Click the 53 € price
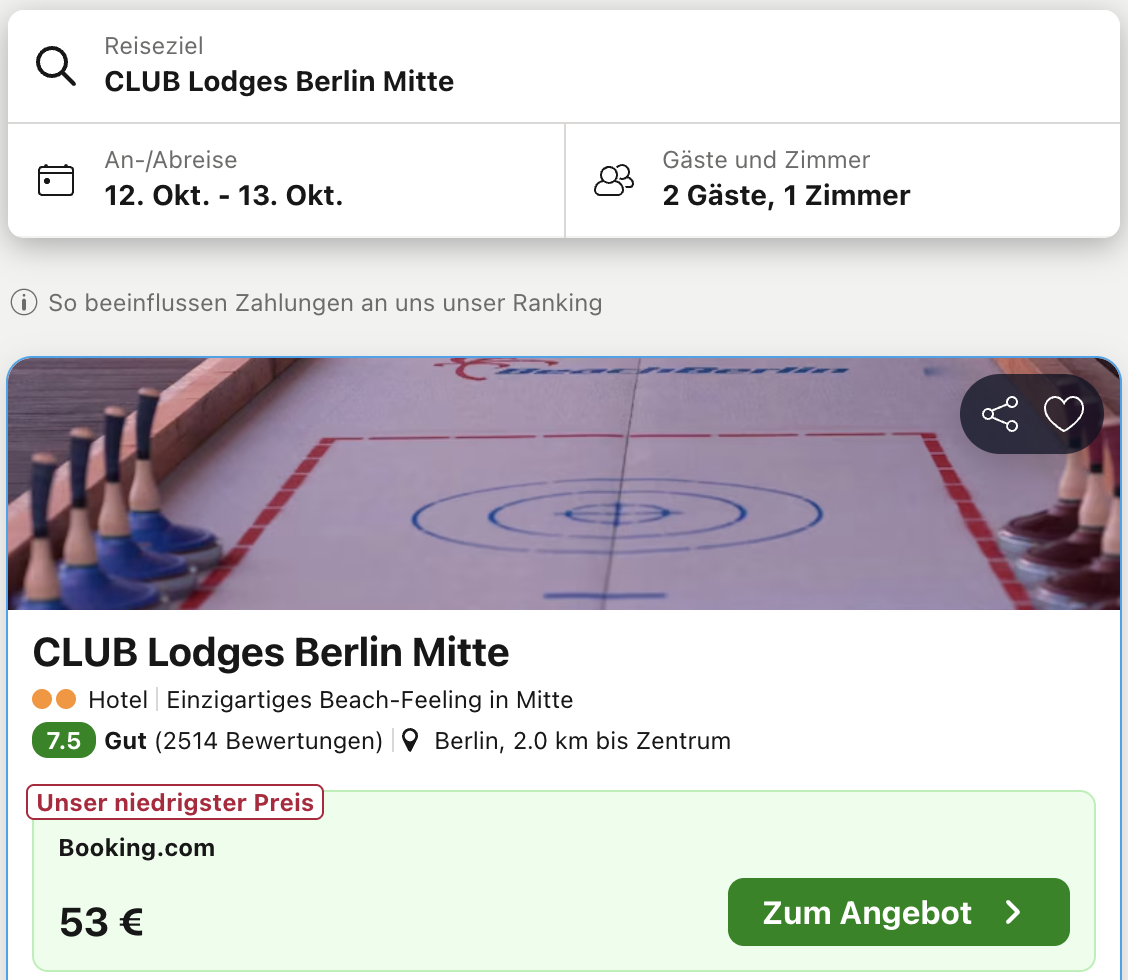This screenshot has width=1128, height=980. [x=101, y=921]
